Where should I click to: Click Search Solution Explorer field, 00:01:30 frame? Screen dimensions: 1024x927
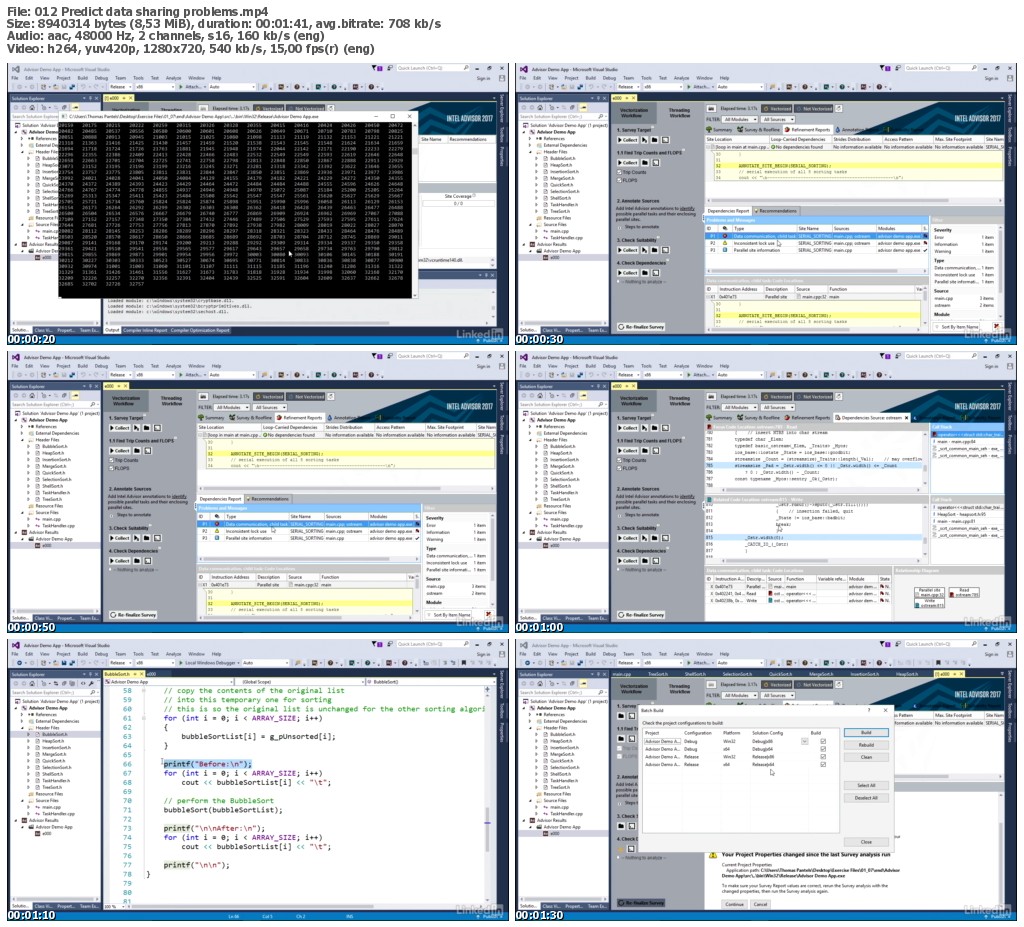(x=564, y=692)
